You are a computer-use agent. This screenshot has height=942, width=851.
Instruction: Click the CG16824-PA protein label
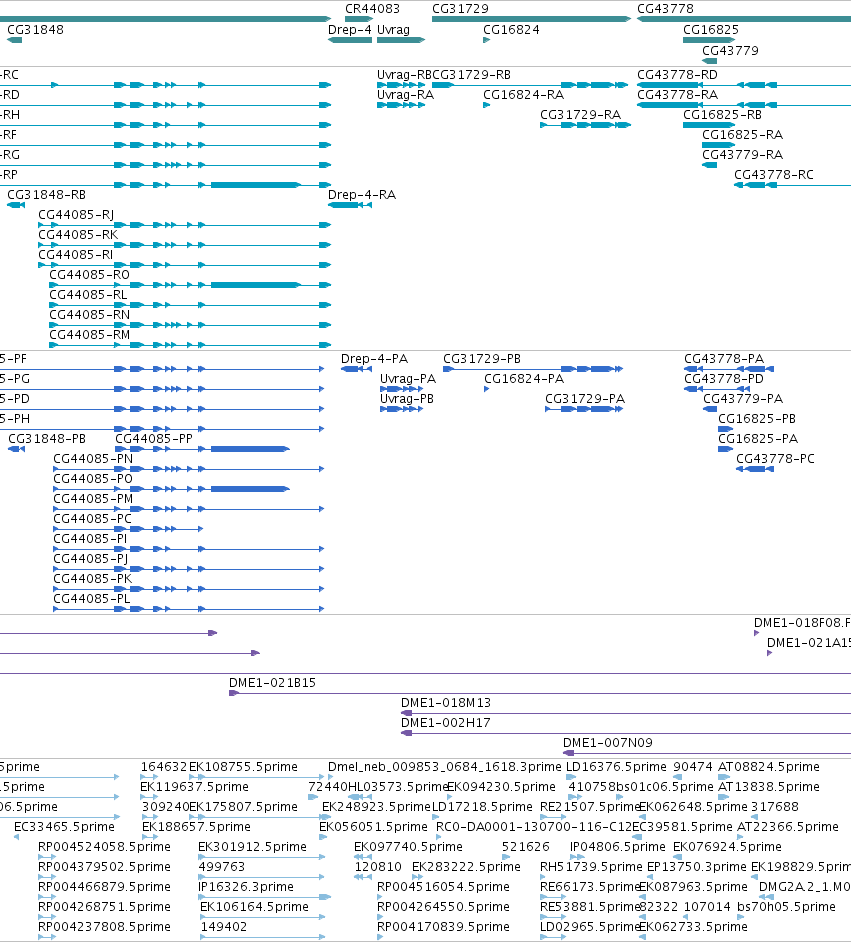(524, 378)
